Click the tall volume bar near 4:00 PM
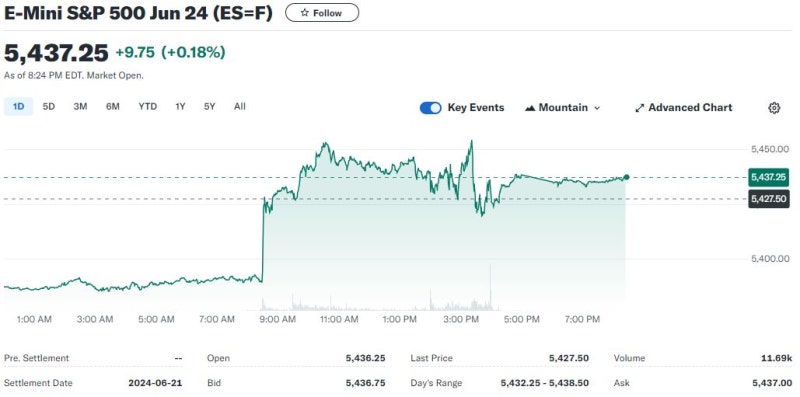Viewport: 800px width, 397px height. [x=490, y=287]
